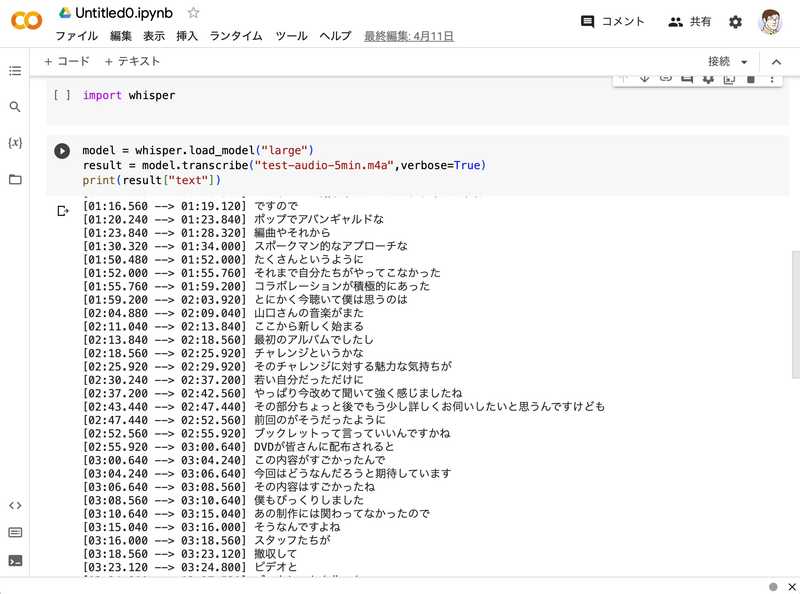
Task: Open the table of contents sidebar icon
Action: [x=16, y=71]
